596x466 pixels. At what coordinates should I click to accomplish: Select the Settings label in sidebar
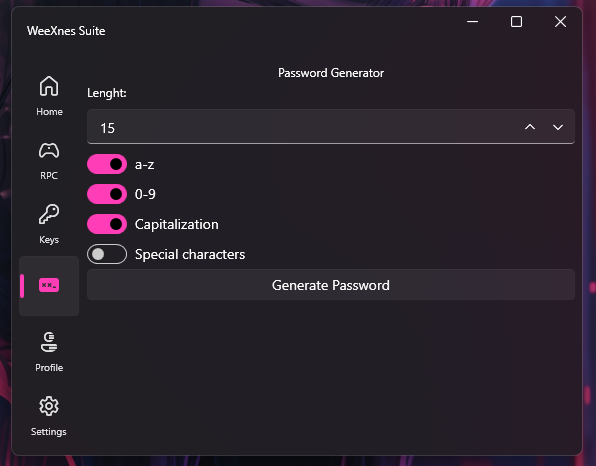49,432
